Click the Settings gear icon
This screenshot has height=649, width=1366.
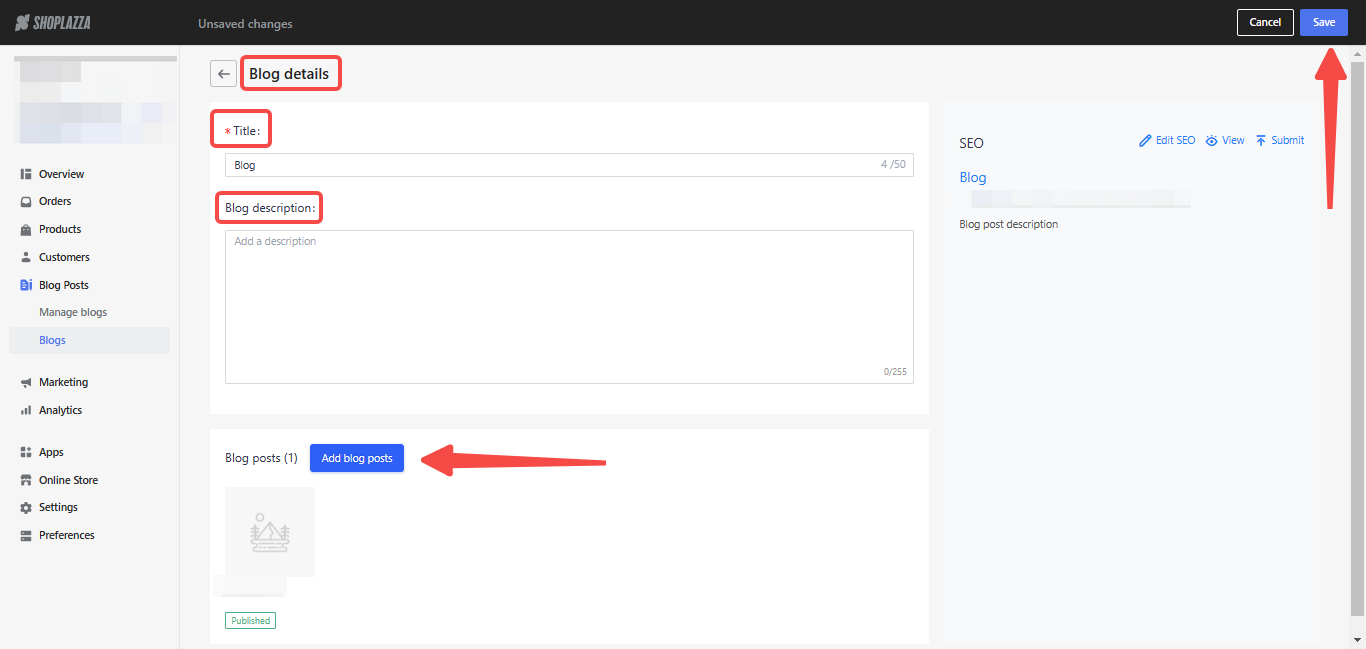pyautogui.click(x=26, y=507)
